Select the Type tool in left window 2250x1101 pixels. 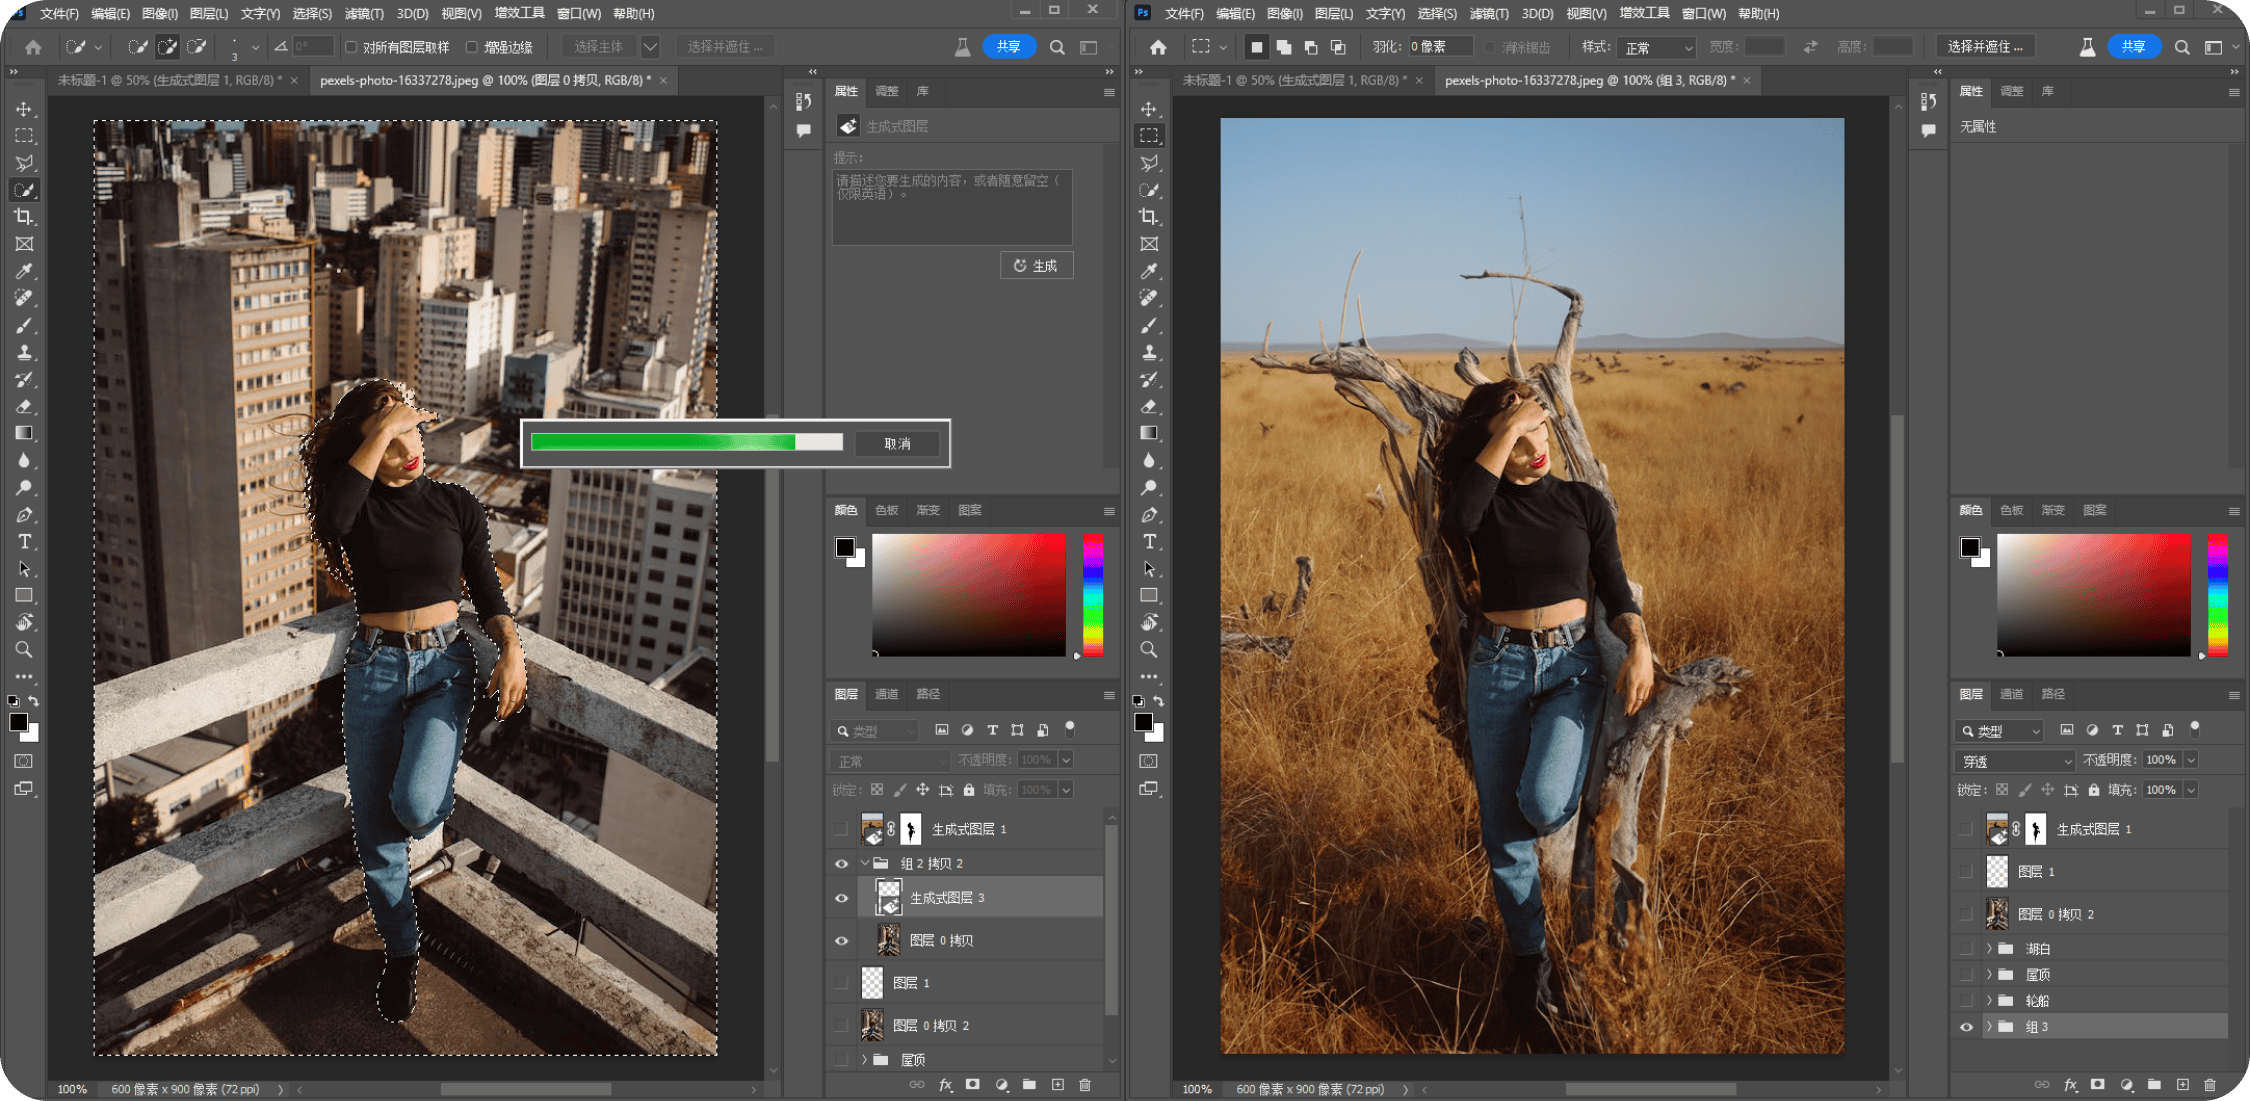24,542
